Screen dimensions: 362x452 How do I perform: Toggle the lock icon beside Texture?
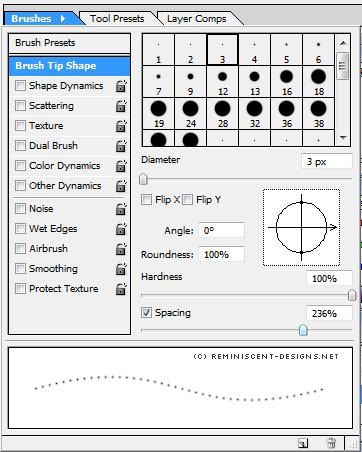point(121,126)
